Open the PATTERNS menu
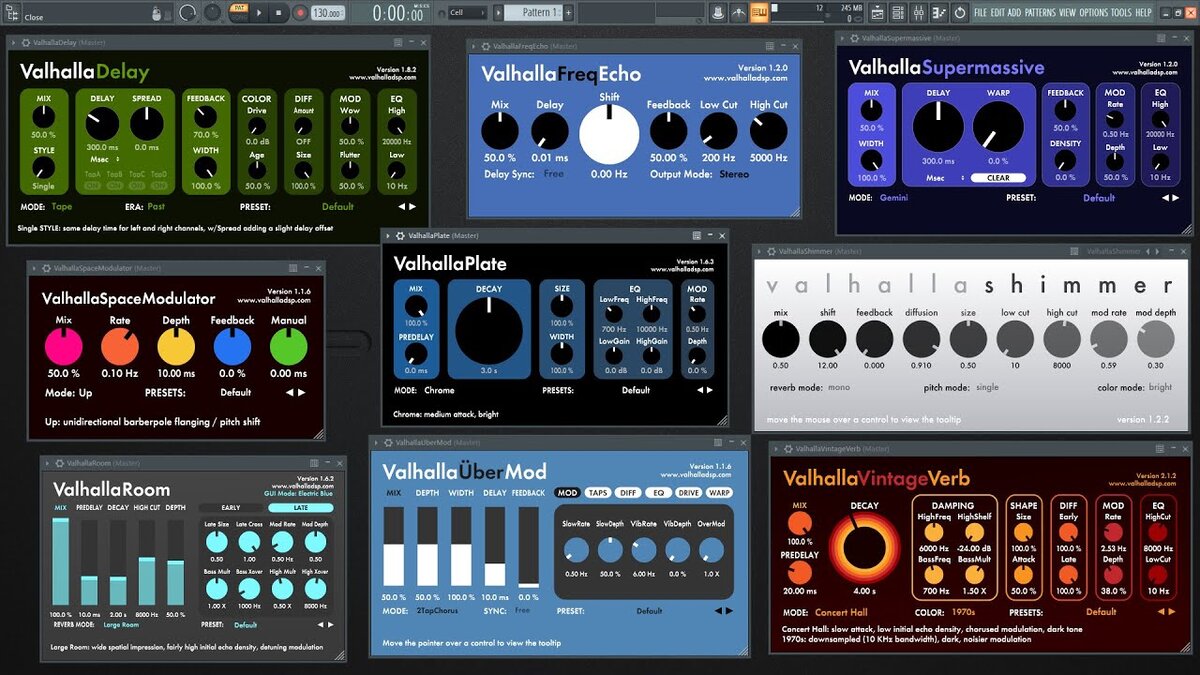 pos(1040,12)
